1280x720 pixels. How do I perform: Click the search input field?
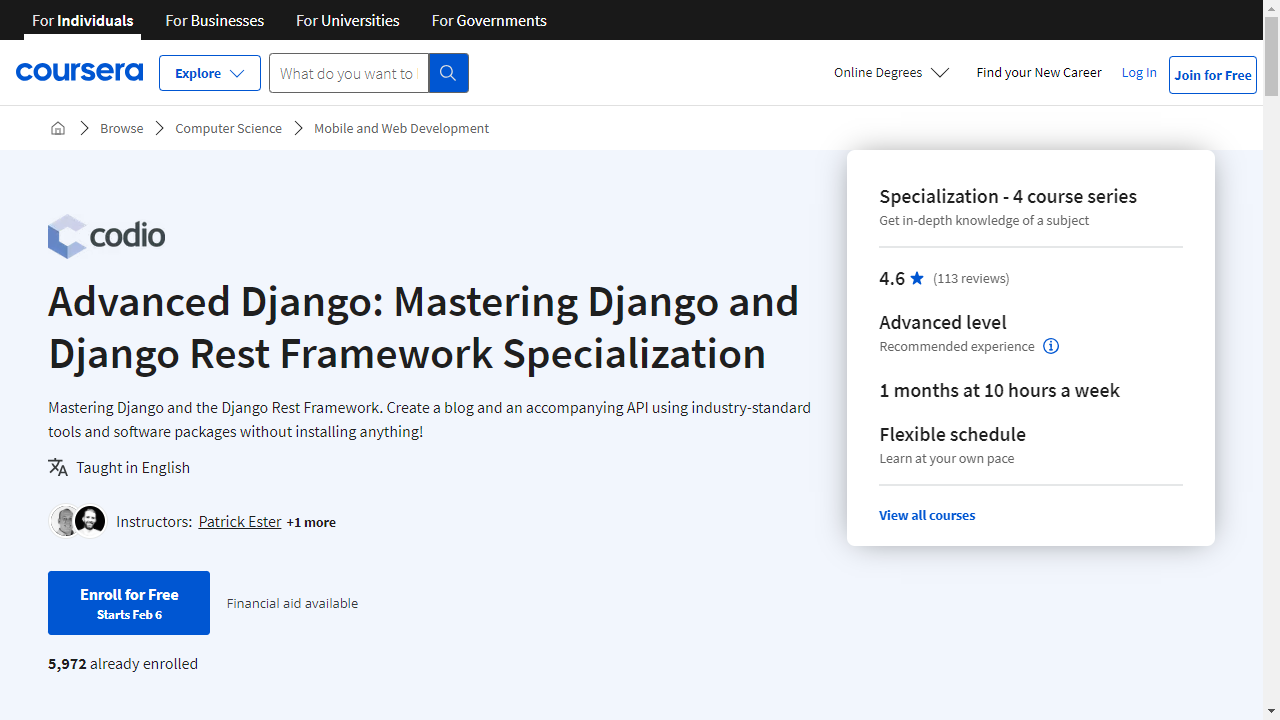pyautogui.click(x=348, y=73)
